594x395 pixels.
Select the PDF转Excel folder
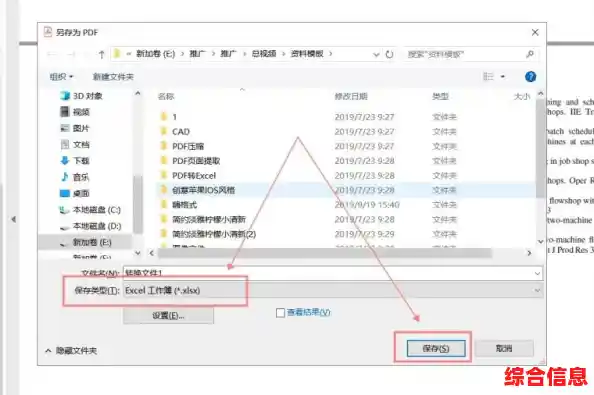pos(194,176)
